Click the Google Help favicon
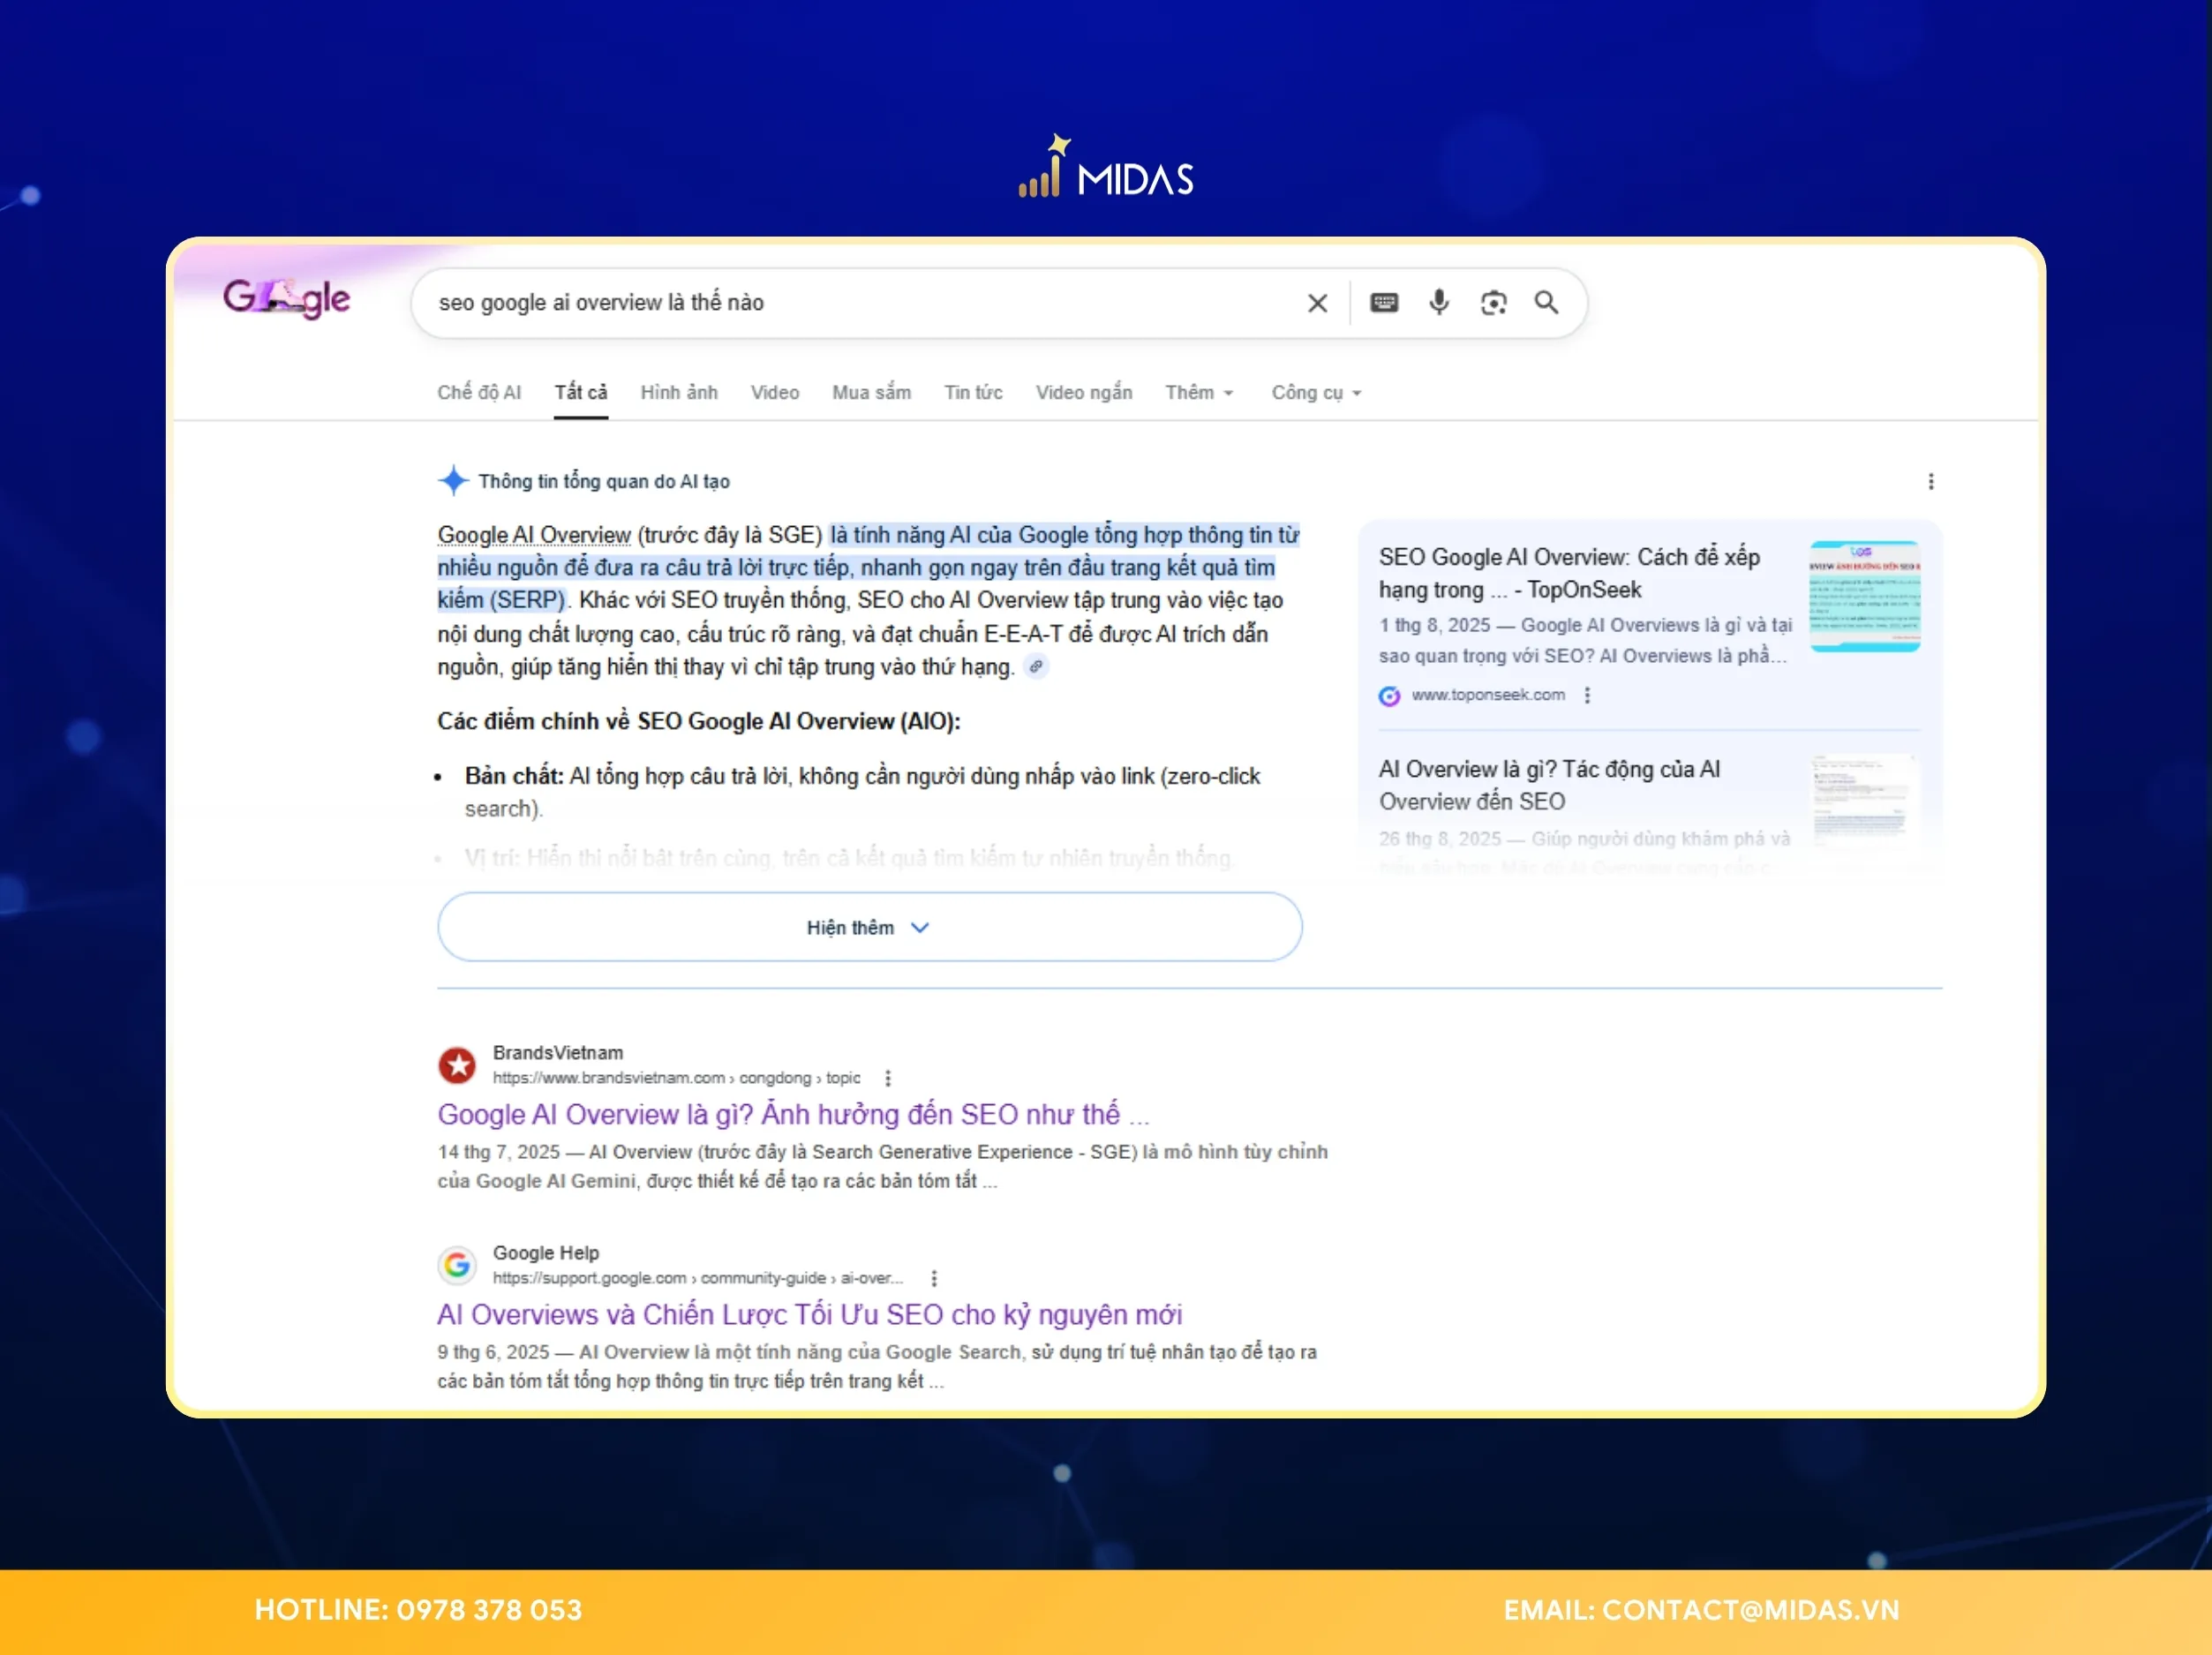The width and height of the screenshot is (2212, 1655). pos(457,1264)
